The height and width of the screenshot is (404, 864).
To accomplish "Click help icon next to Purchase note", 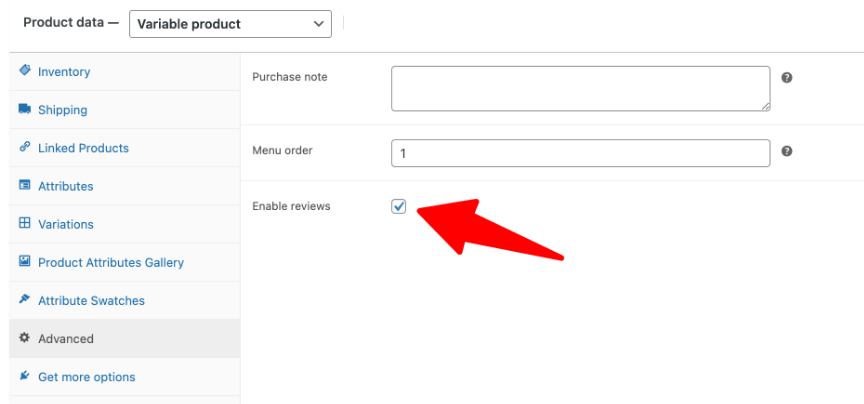I will [787, 77].
